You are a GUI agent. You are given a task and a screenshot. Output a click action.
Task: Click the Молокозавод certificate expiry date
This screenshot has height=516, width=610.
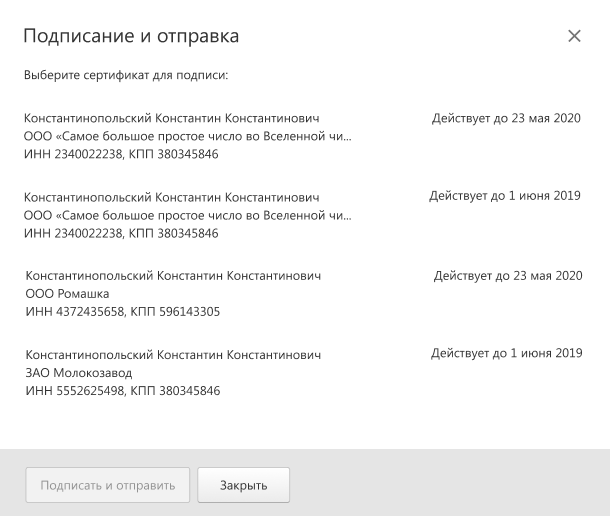click(507, 353)
